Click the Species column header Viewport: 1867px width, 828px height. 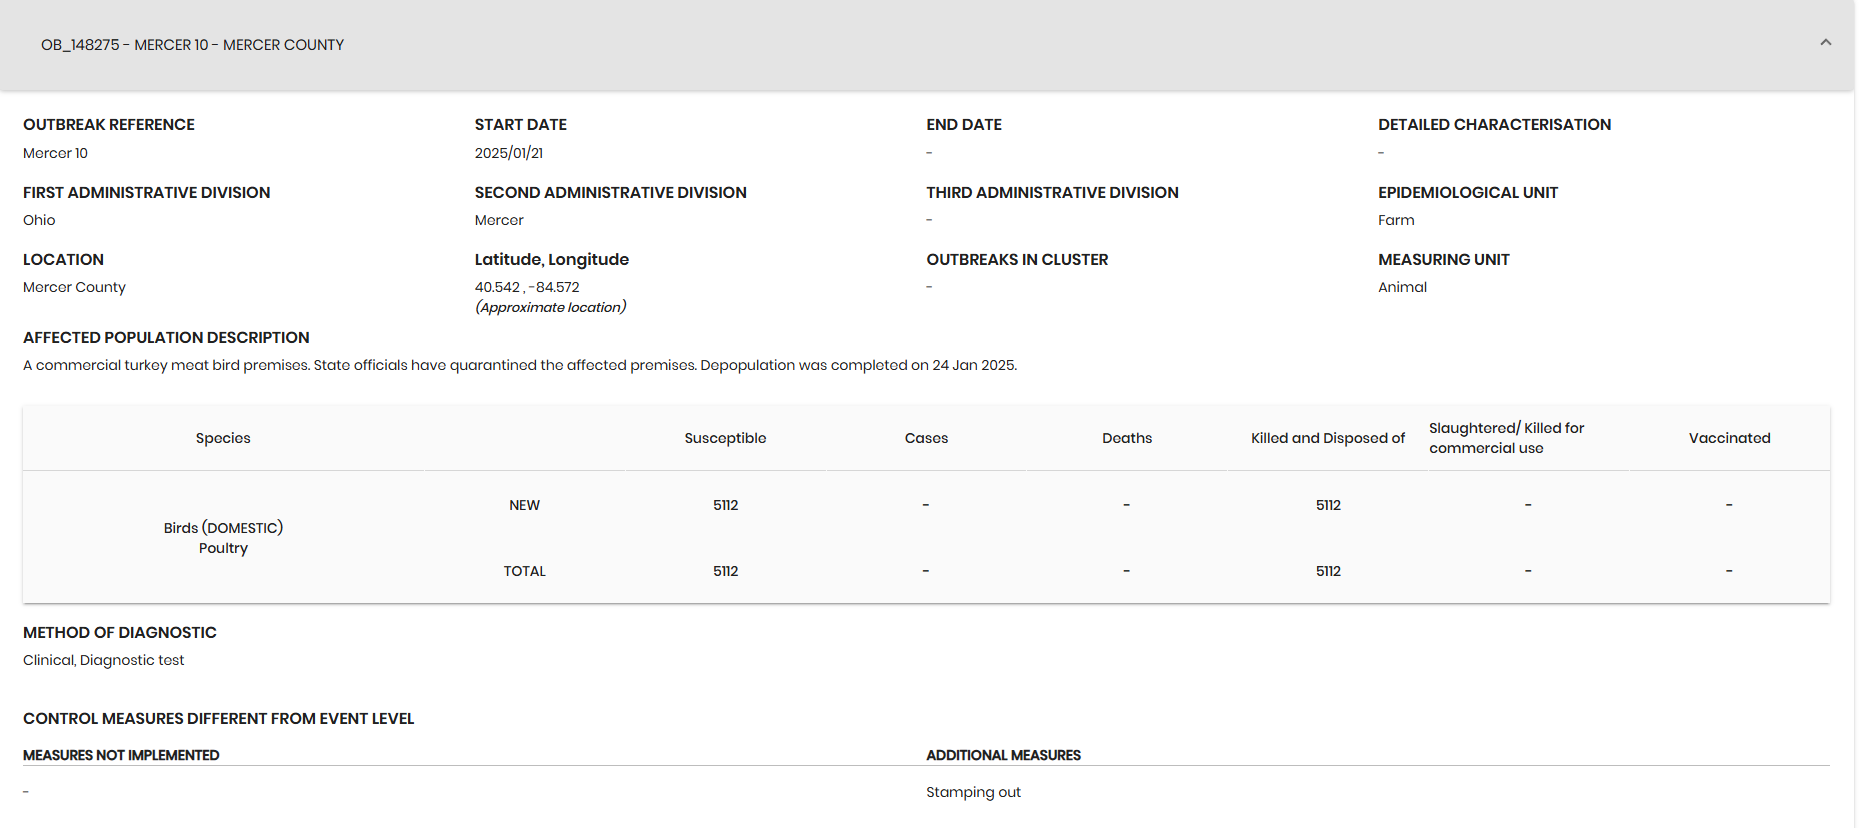coord(223,438)
